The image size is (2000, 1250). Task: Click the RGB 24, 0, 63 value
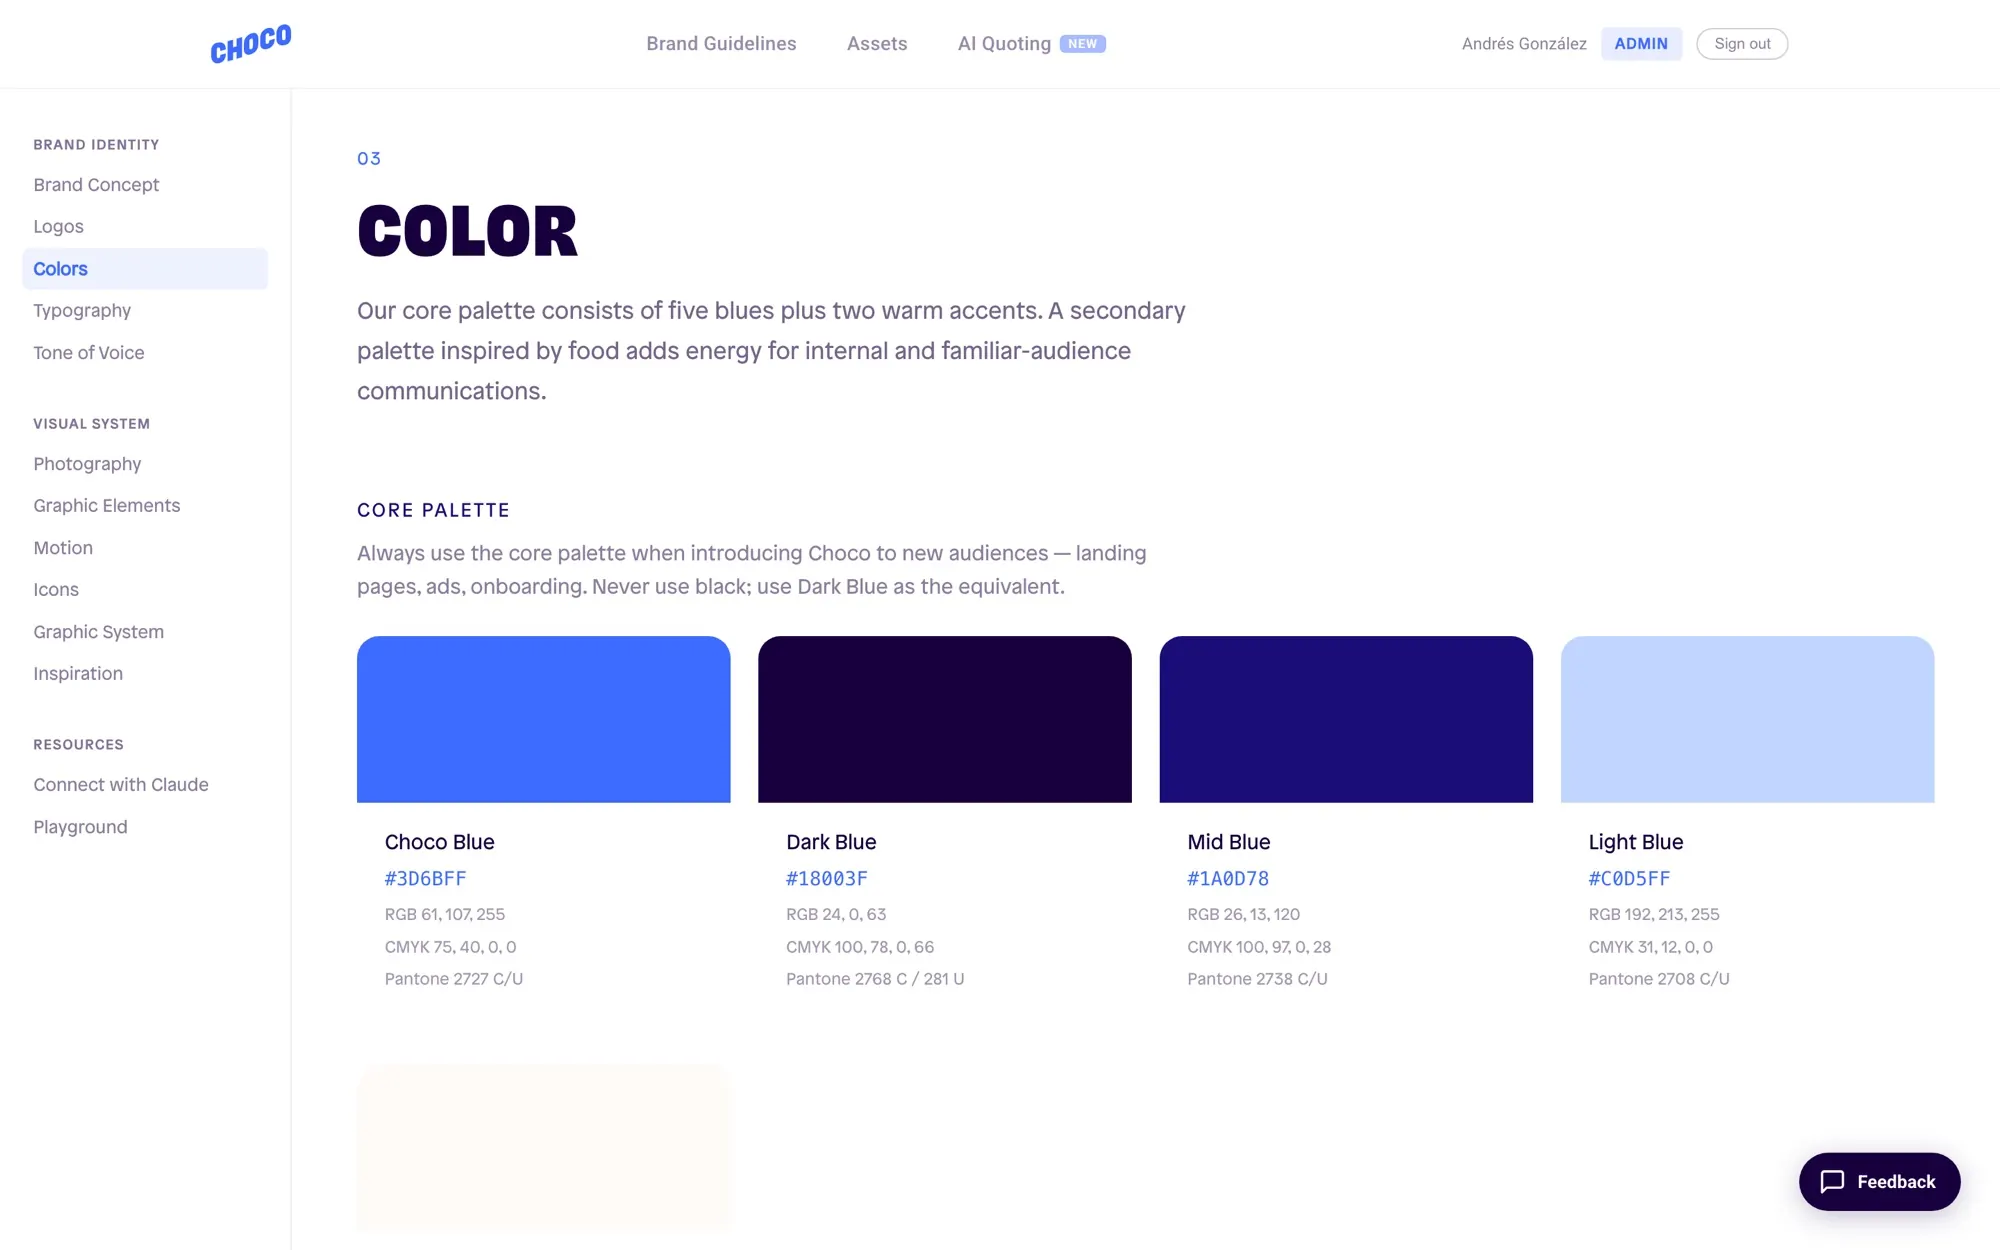click(836, 914)
